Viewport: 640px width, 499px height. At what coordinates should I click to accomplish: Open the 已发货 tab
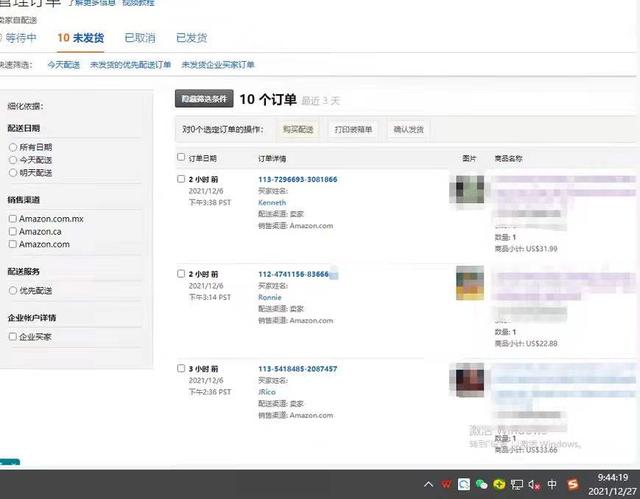(x=191, y=38)
